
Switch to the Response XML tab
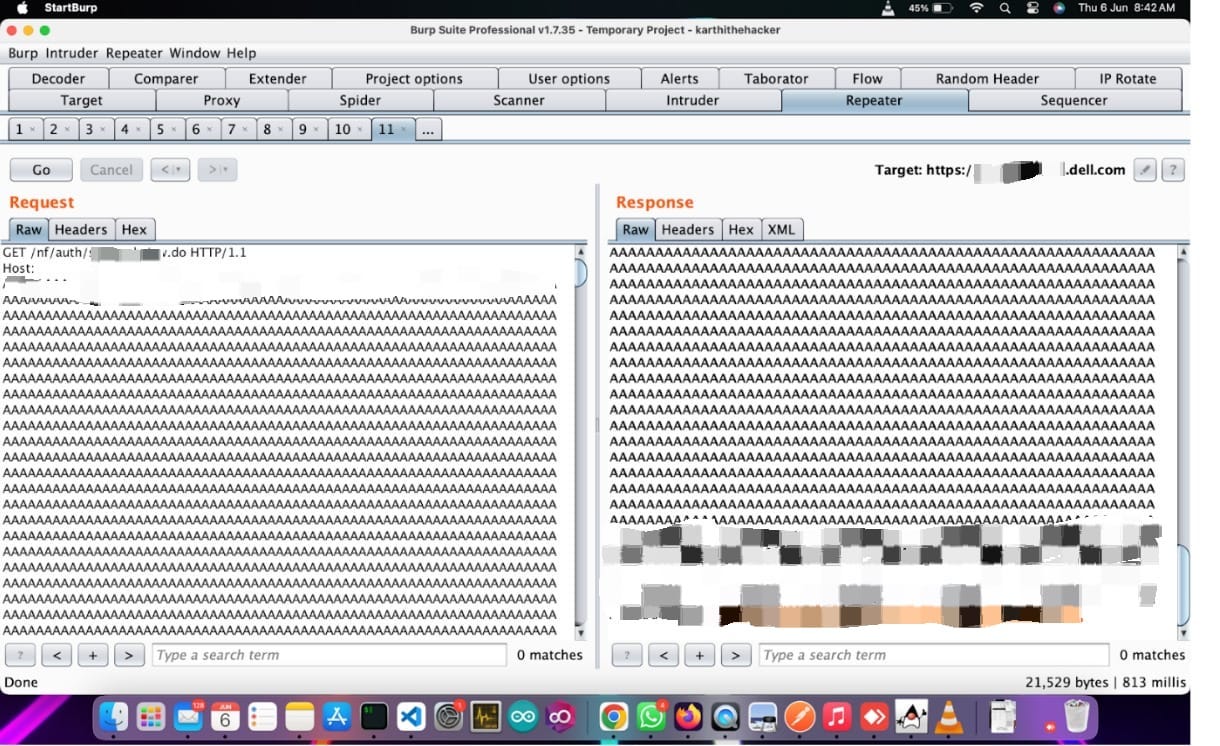coord(781,229)
